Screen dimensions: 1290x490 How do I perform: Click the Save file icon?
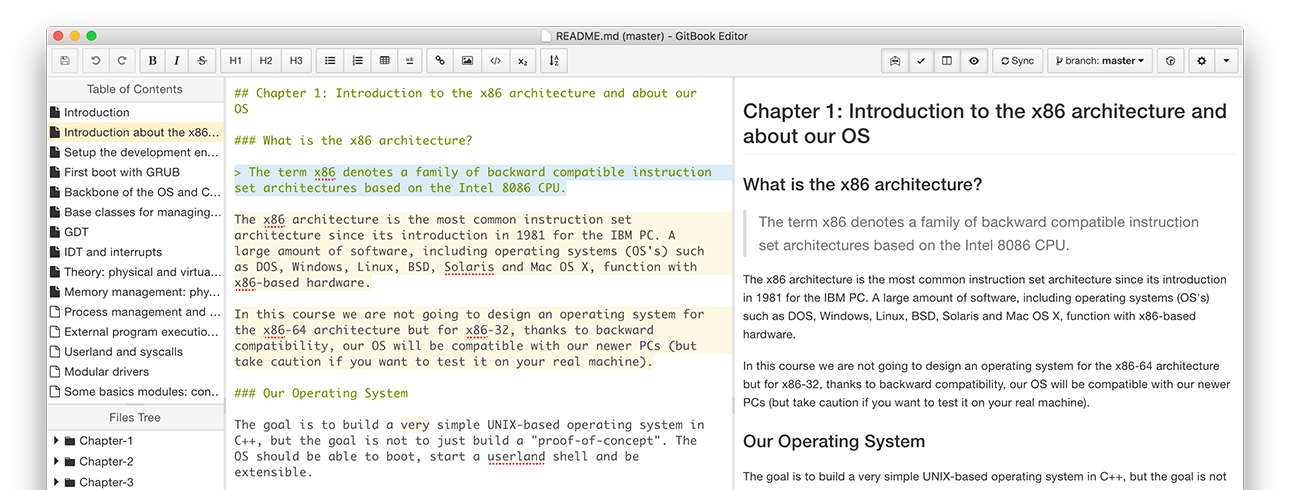(65, 61)
